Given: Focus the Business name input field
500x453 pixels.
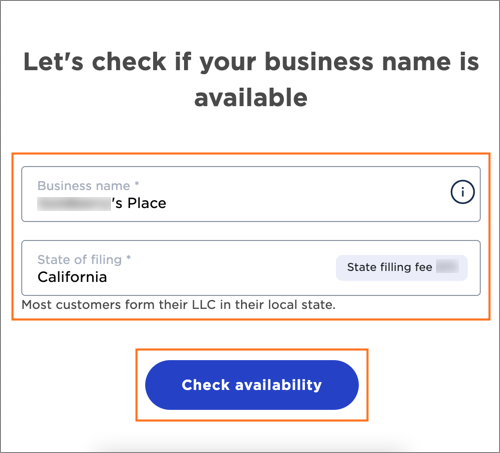Looking at the screenshot, I should 251,194.
